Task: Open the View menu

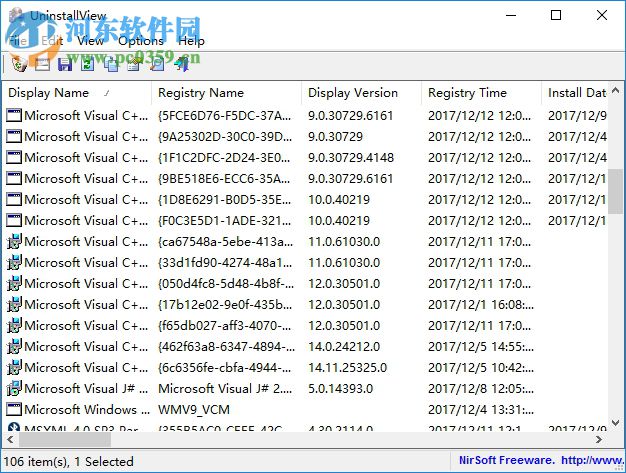Action: (x=91, y=41)
